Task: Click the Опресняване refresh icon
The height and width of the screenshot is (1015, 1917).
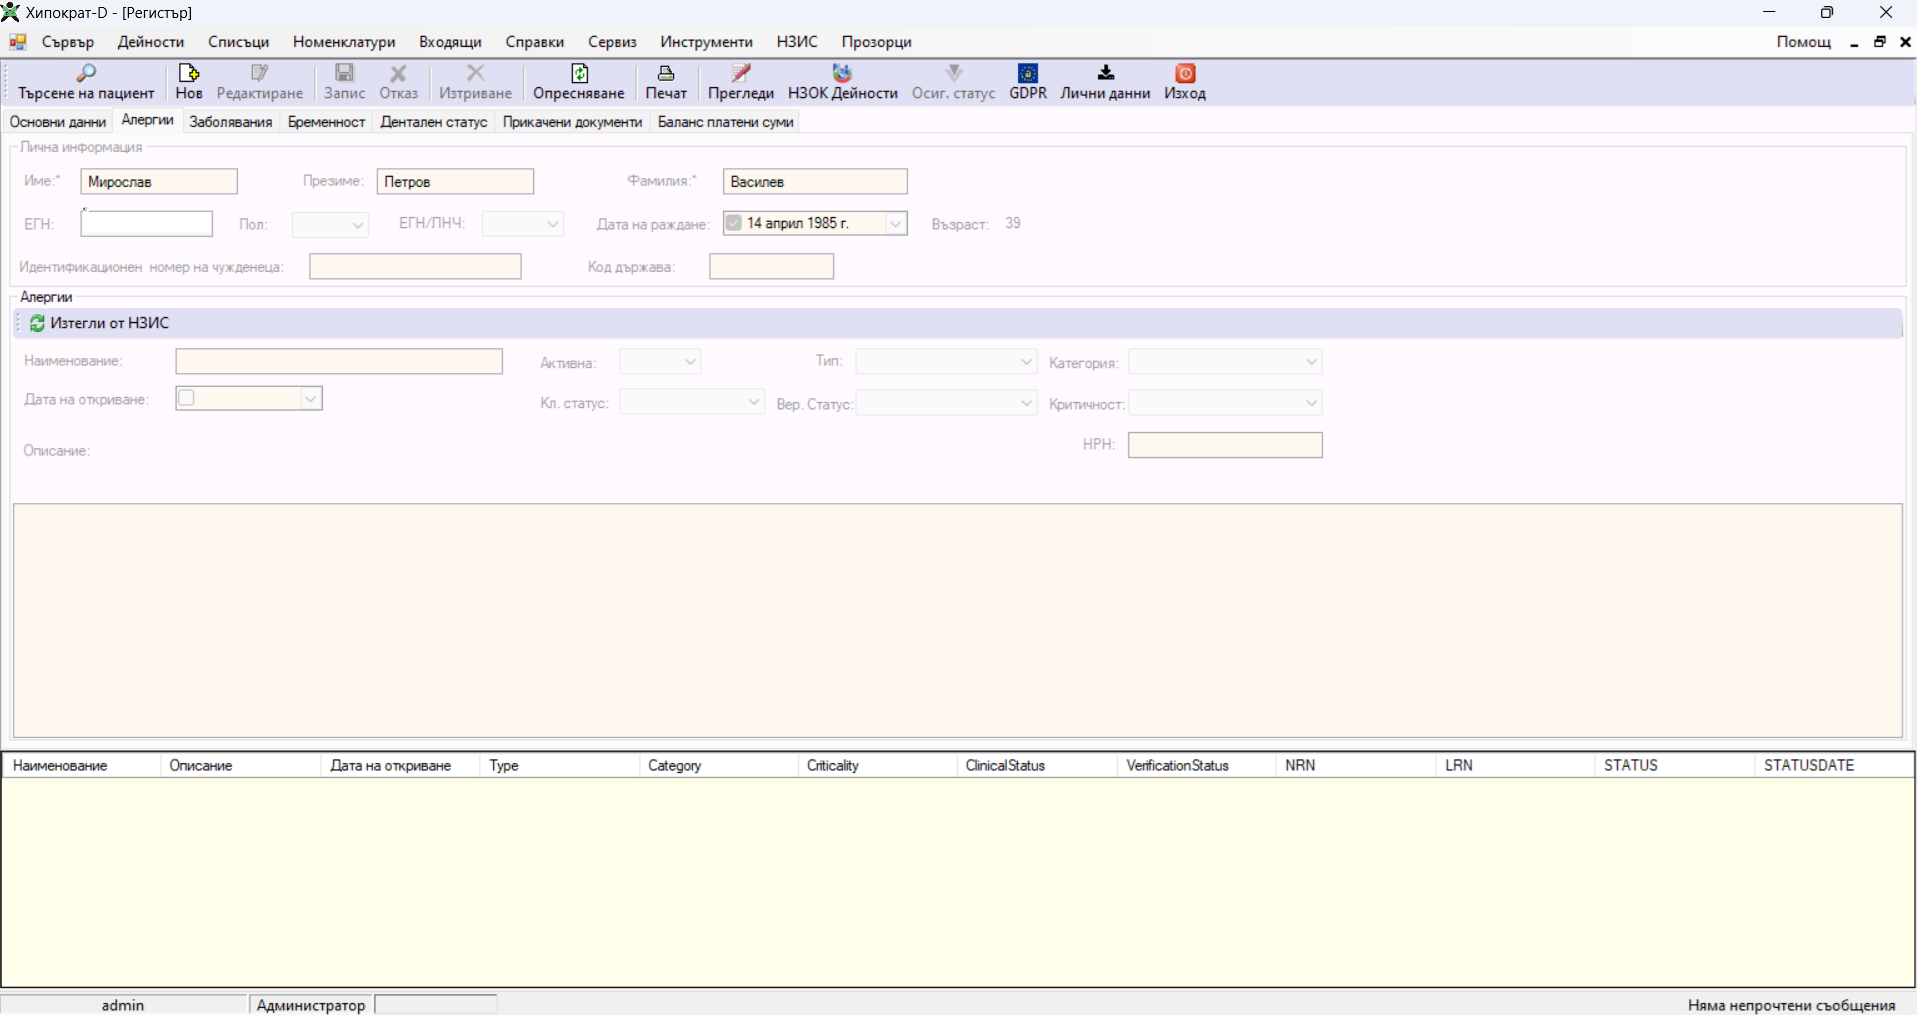Action: pos(579,73)
